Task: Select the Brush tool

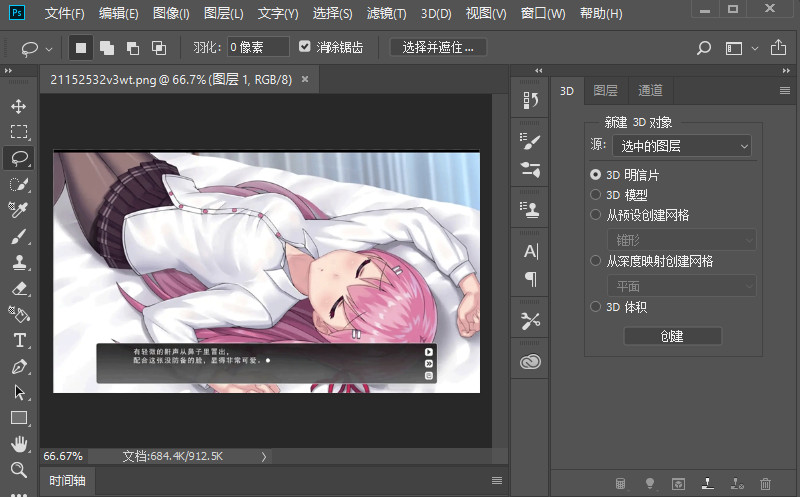Action: pos(19,236)
